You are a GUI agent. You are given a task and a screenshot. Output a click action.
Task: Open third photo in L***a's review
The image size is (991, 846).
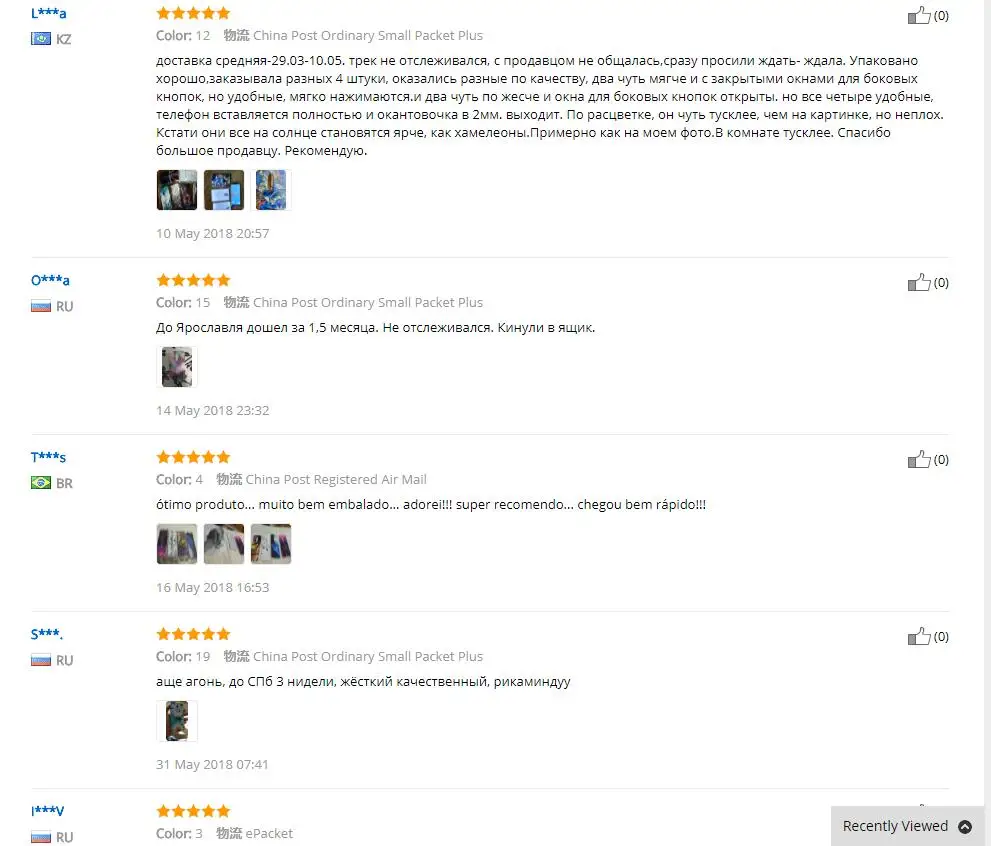click(x=271, y=190)
